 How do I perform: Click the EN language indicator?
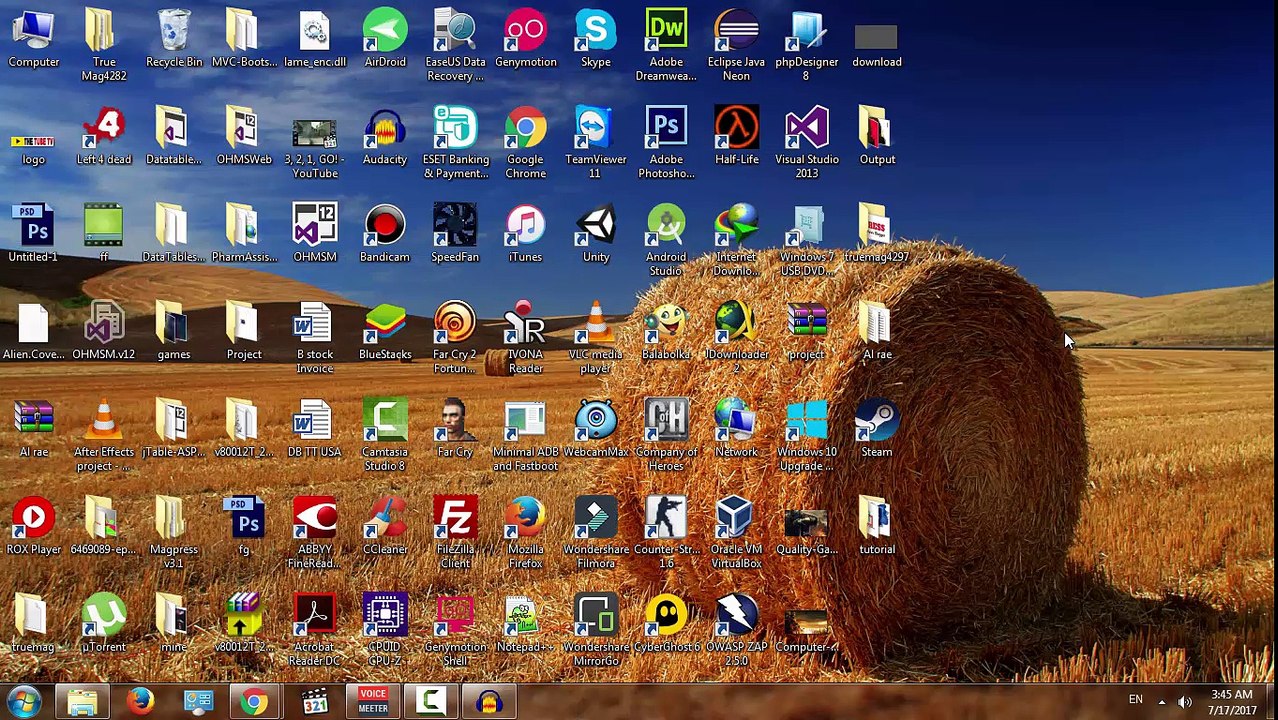1136,700
